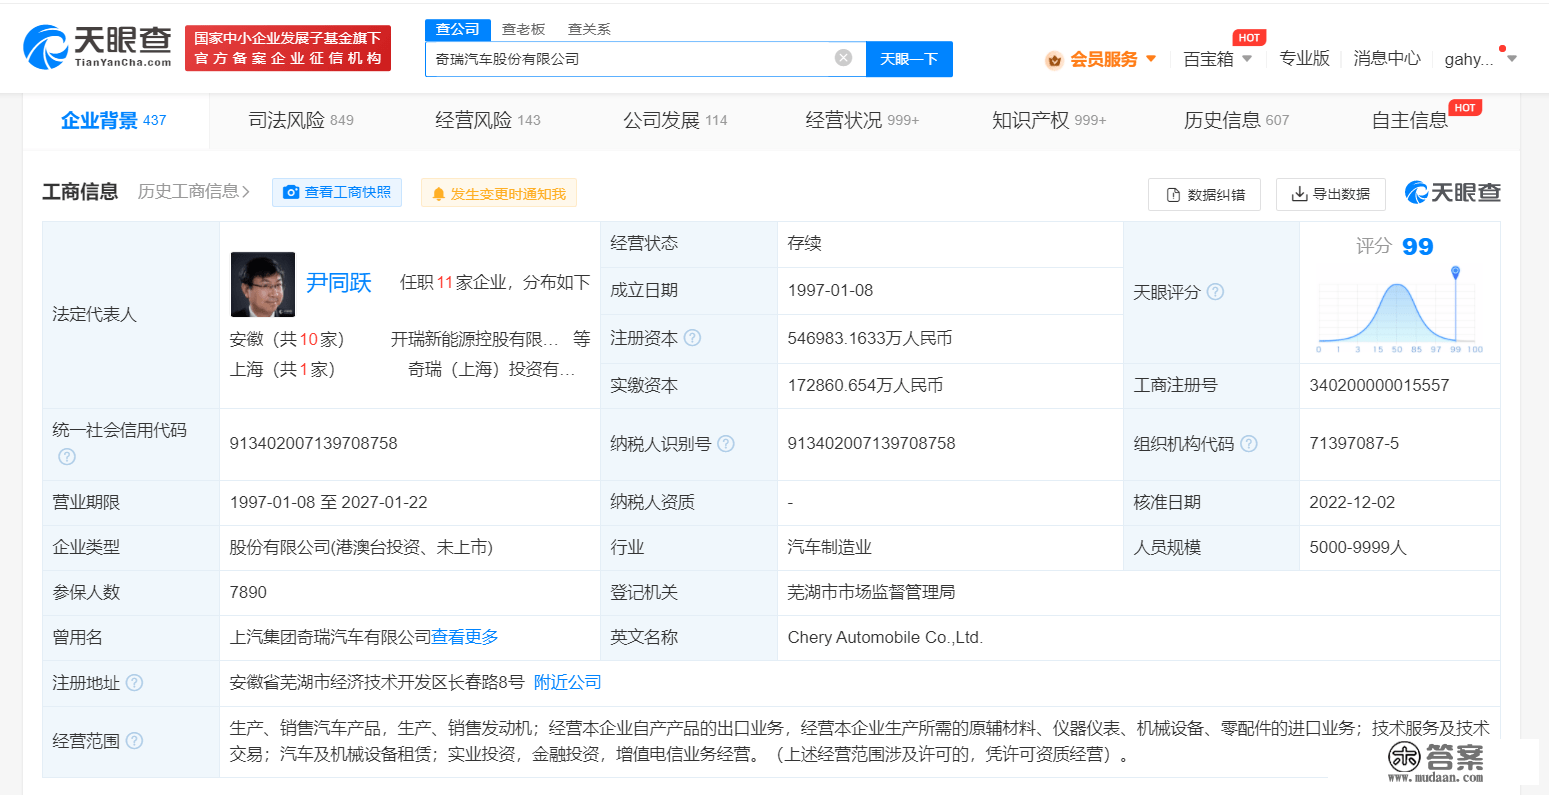Click 导出数据 button
Viewport: 1549px width, 795px height.
pyautogui.click(x=1330, y=194)
